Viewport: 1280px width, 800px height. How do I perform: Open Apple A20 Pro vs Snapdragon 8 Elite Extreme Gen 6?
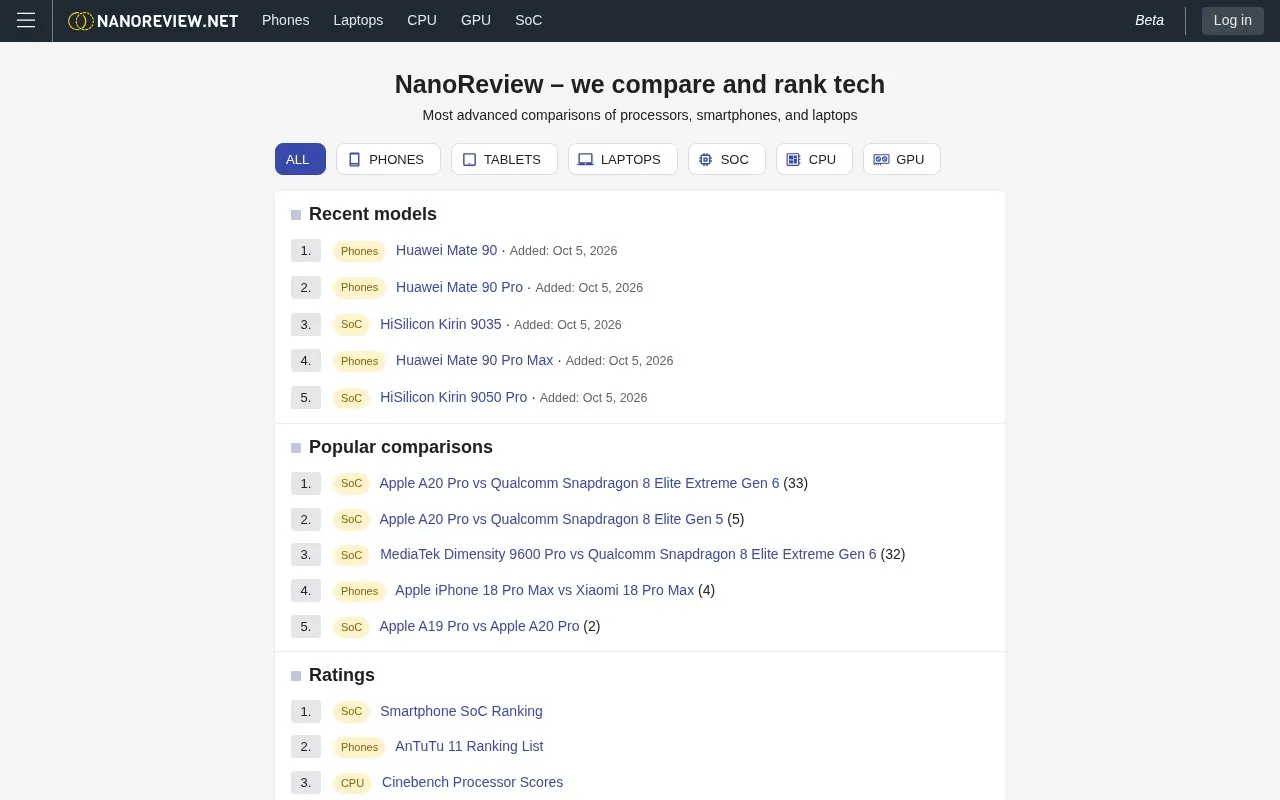click(579, 483)
